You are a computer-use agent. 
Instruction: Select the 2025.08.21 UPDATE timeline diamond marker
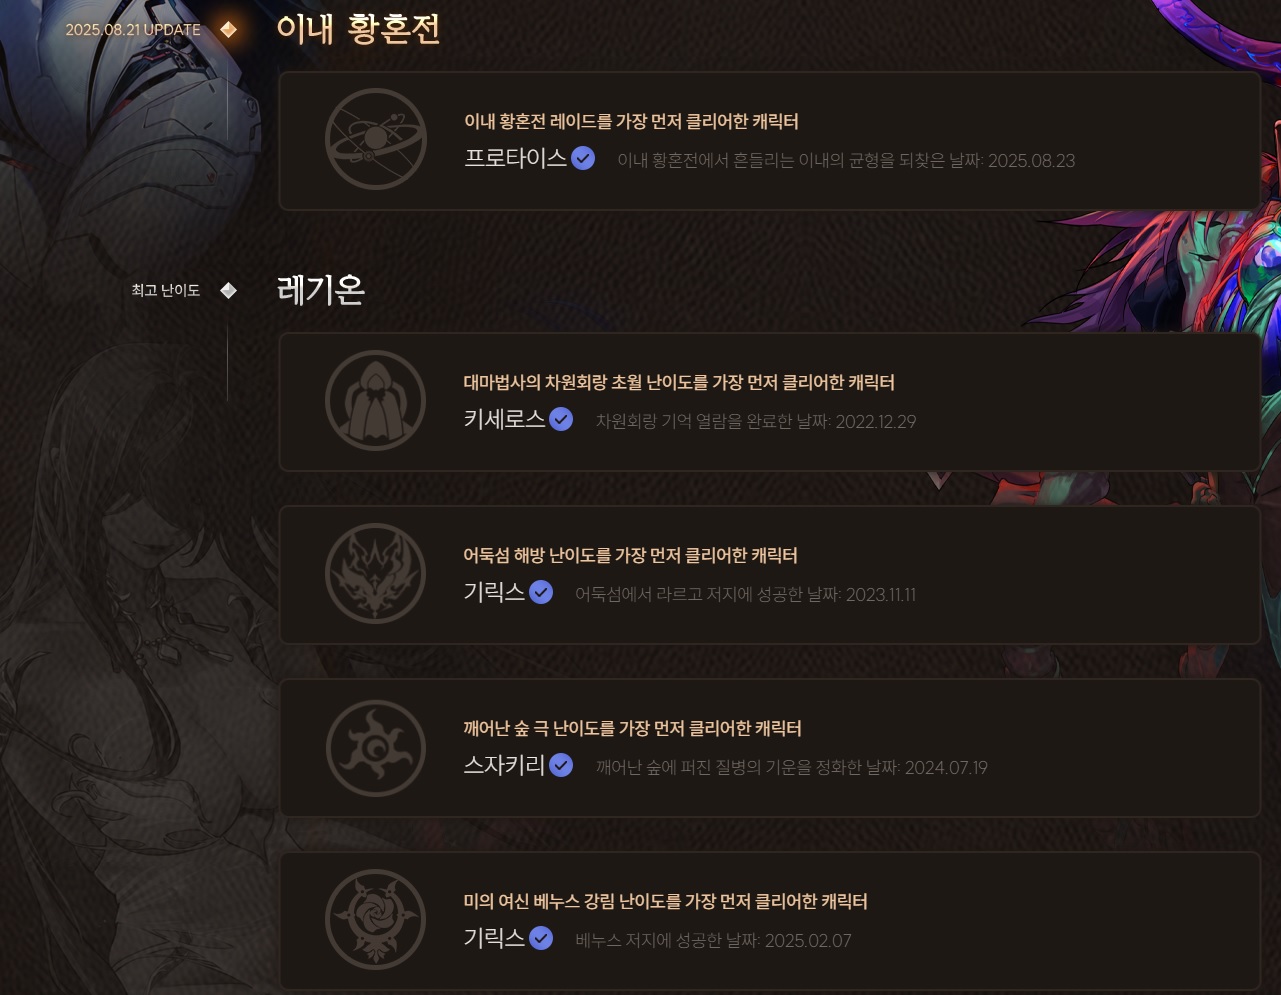coord(229,29)
